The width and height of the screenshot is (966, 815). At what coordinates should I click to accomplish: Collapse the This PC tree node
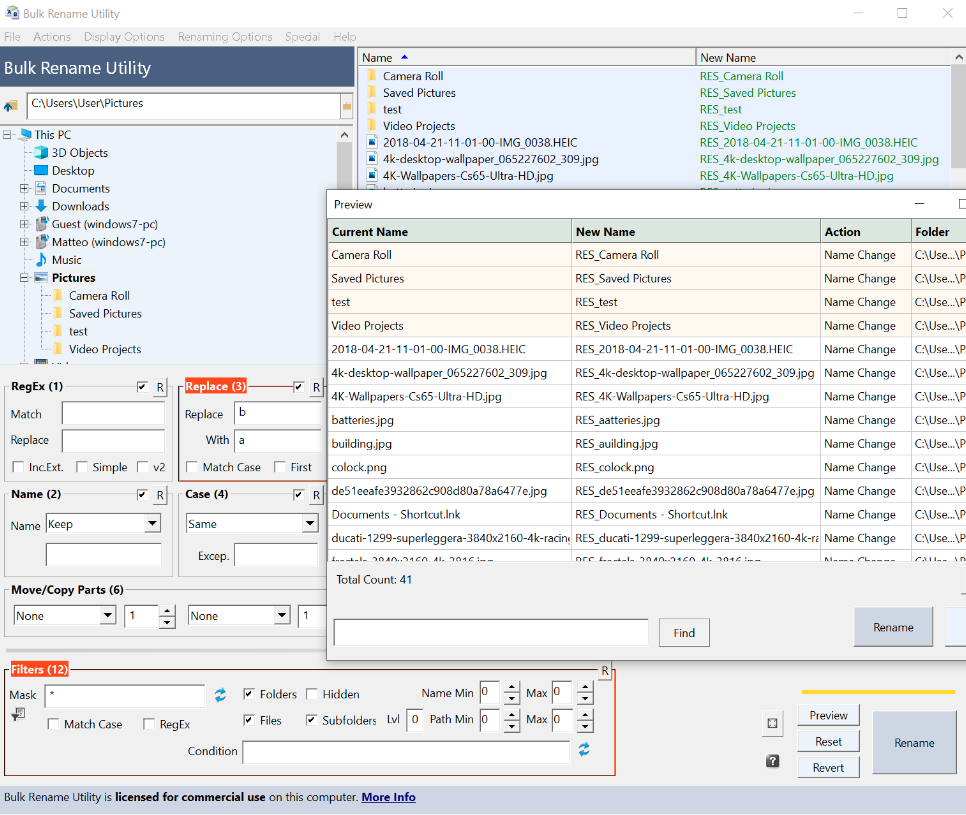coord(7,134)
